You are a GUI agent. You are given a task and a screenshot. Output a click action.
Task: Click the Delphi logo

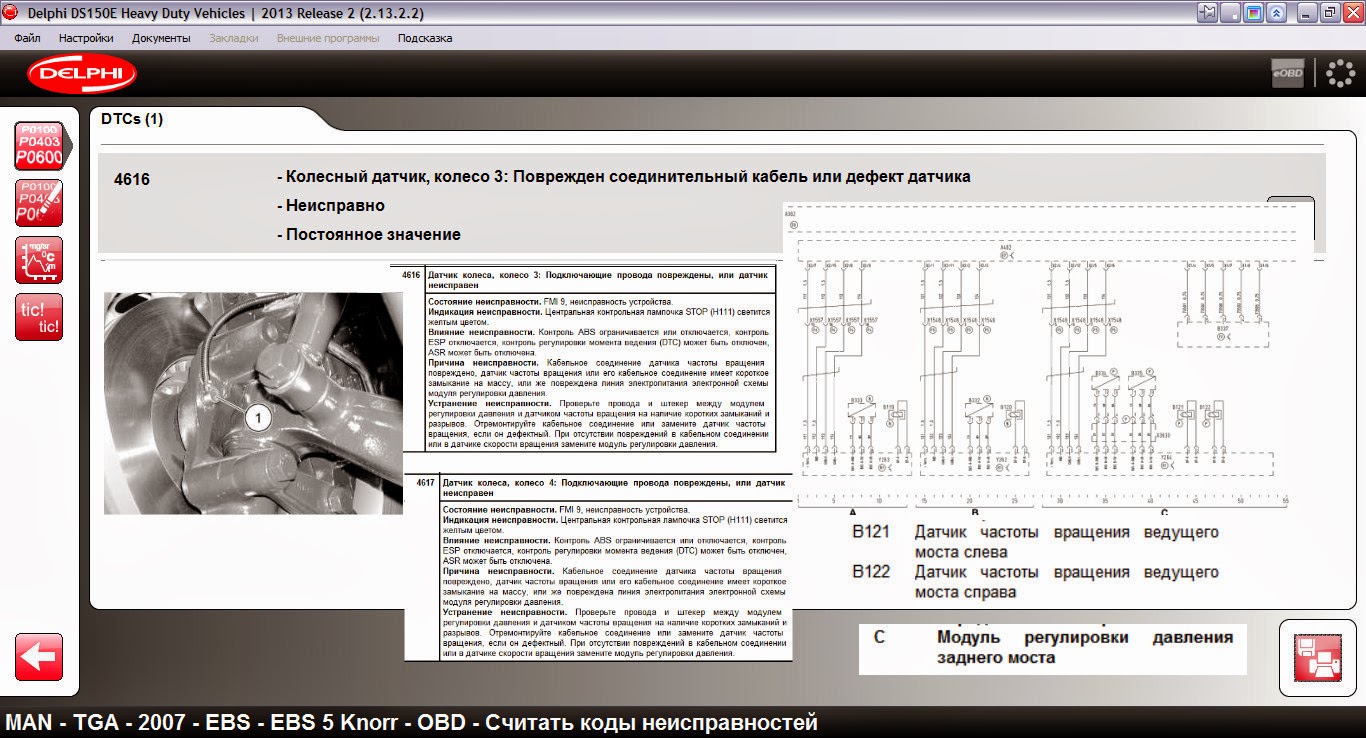coord(82,74)
